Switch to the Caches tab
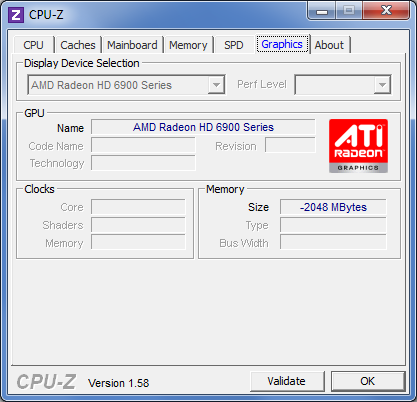The height and width of the screenshot is (402, 417). (x=78, y=45)
